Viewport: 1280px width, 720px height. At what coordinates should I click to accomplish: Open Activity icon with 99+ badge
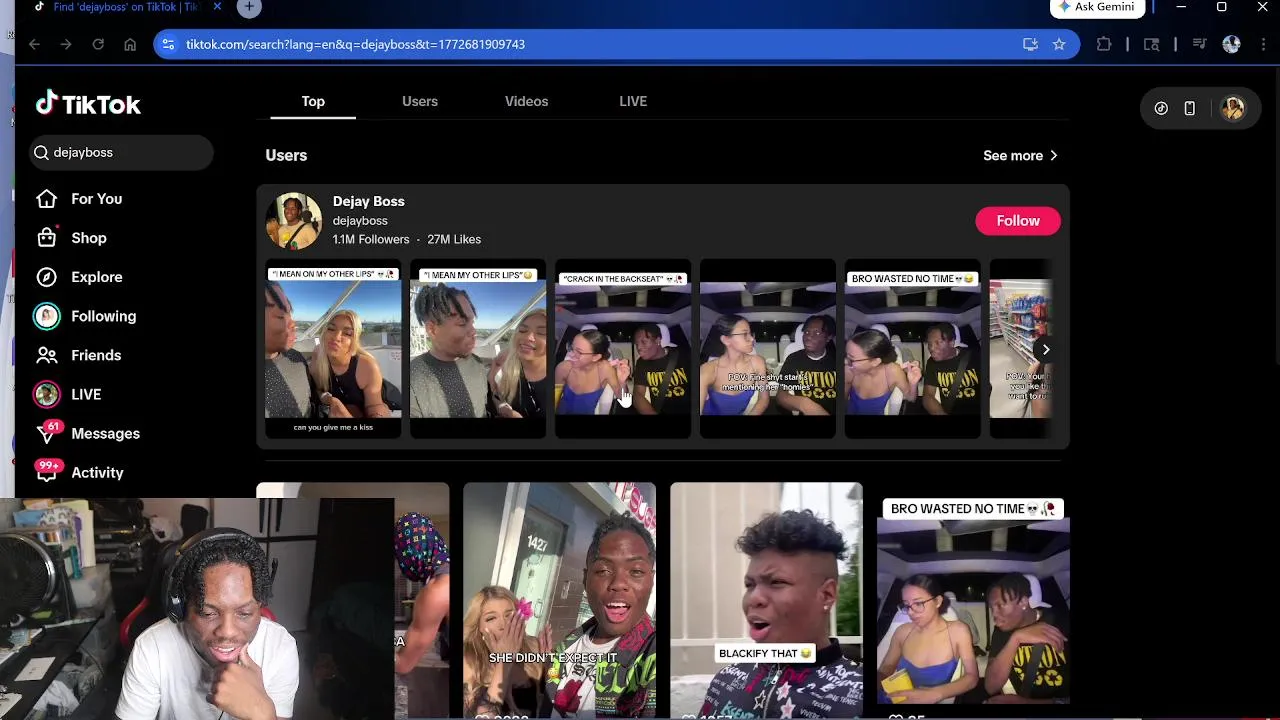[47, 471]
